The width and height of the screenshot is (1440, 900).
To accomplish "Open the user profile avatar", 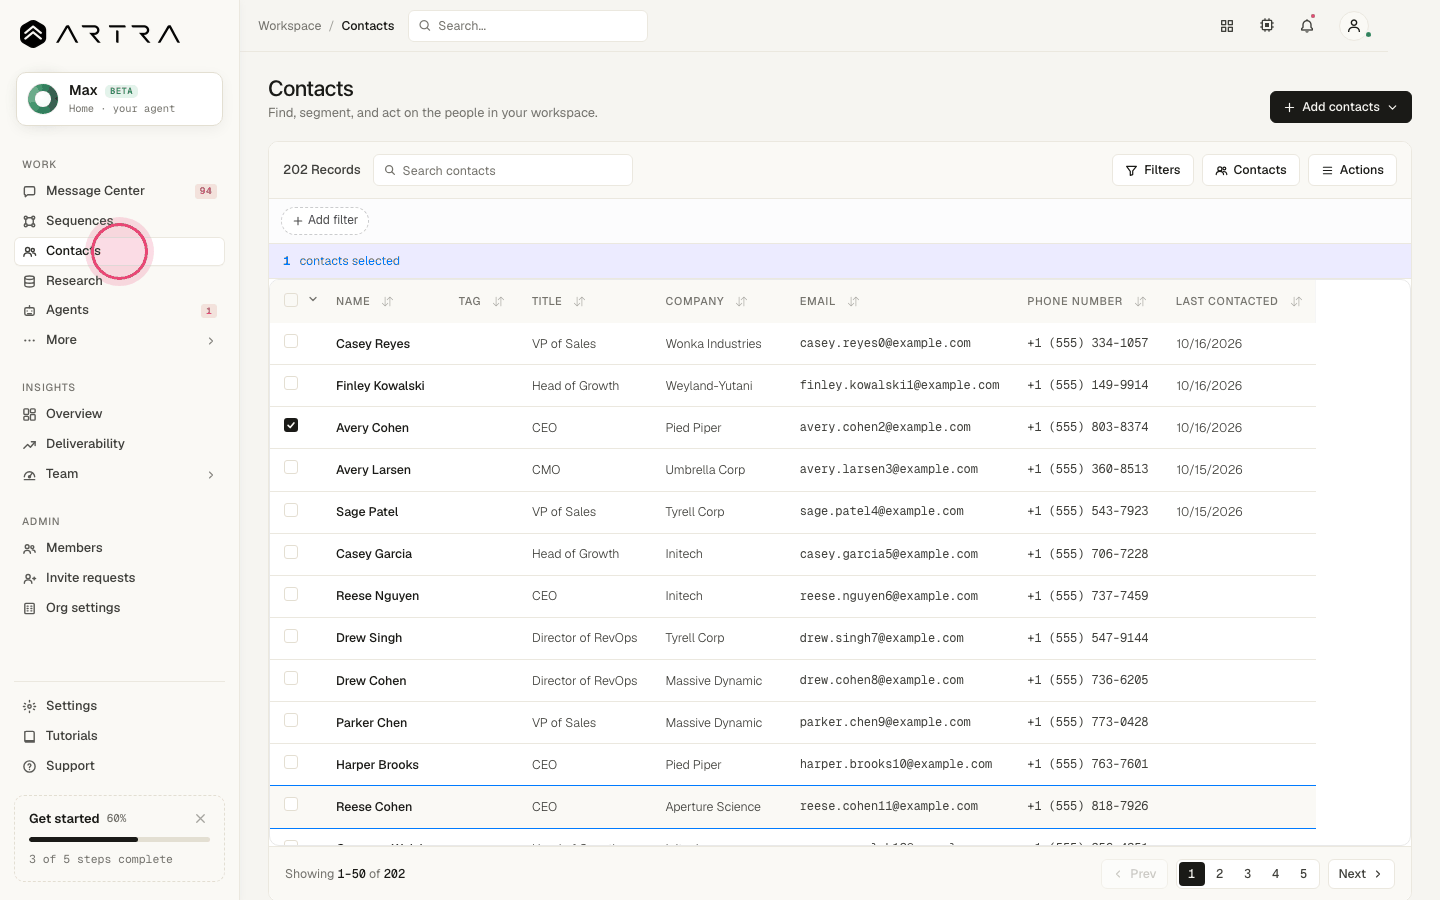I will pos(1354,26).
